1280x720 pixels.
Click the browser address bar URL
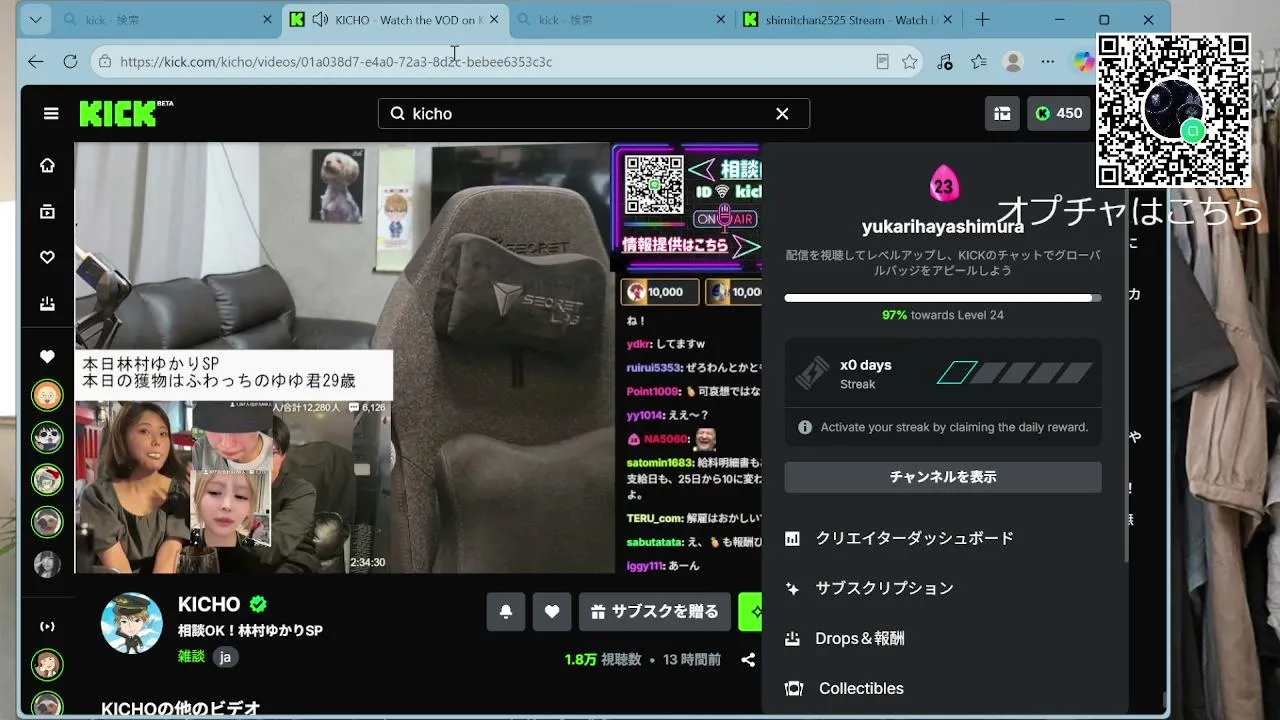tap(336, 62)
